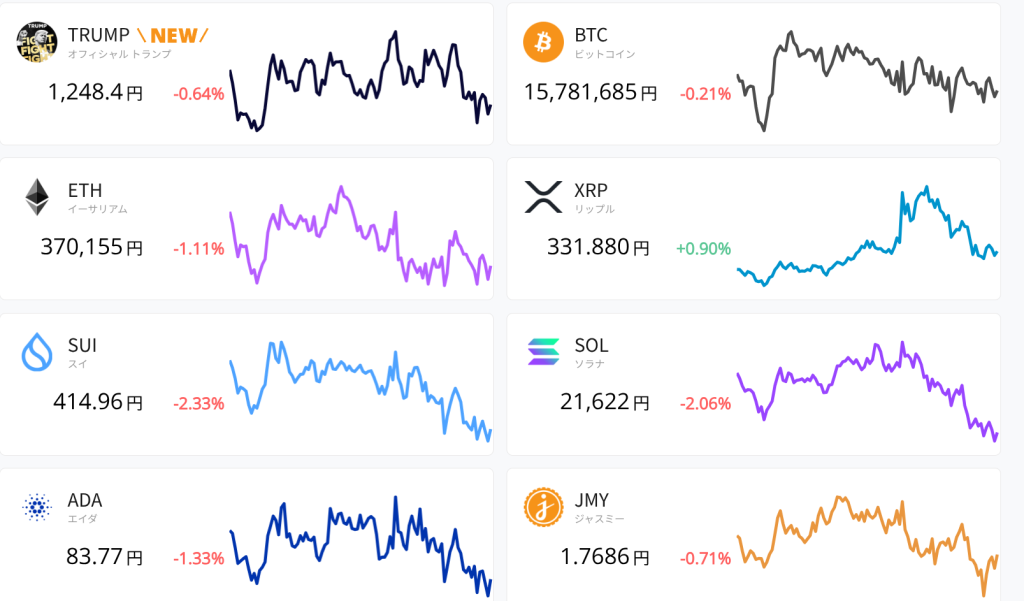Click the XRP logo icon

click(544, 197)
